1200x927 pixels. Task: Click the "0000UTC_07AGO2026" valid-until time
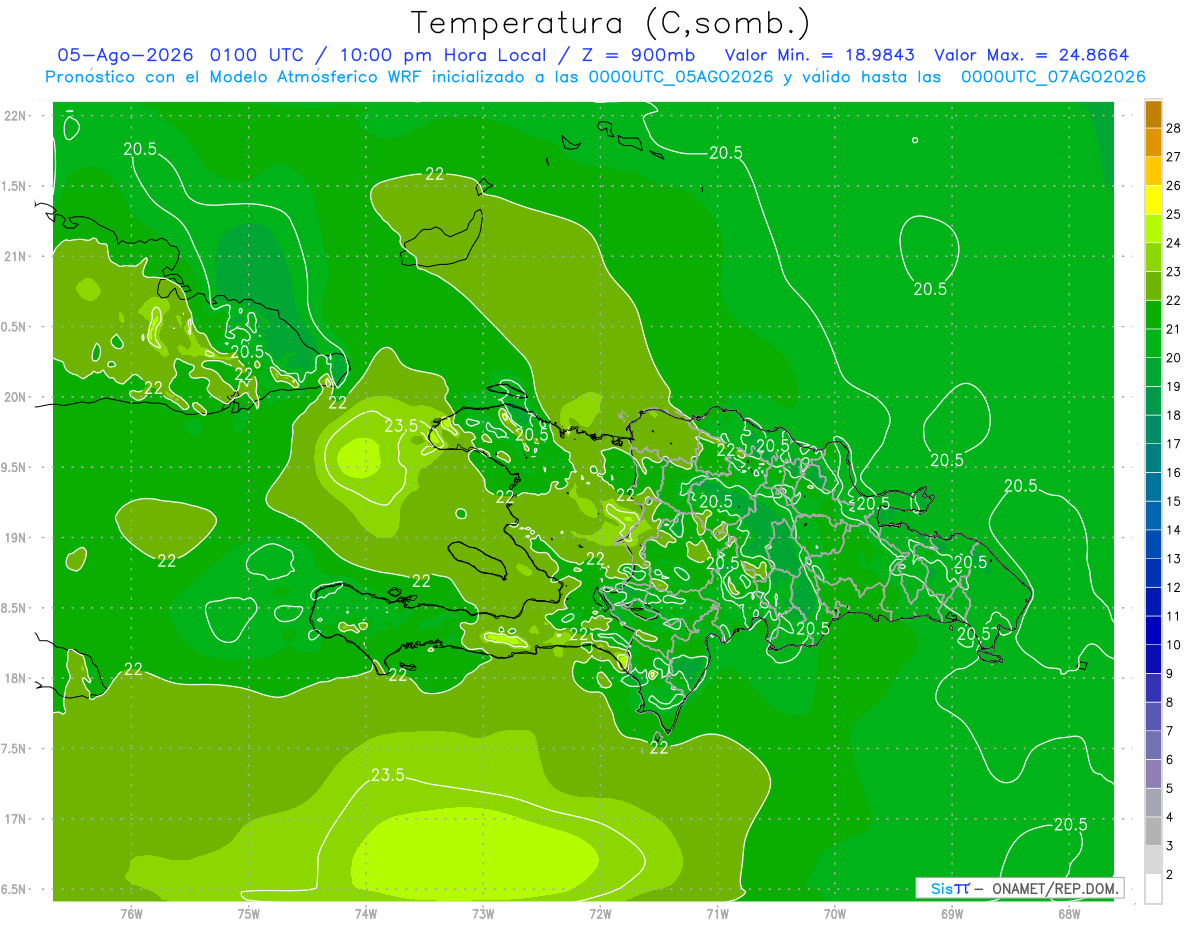pos(1052,77)
